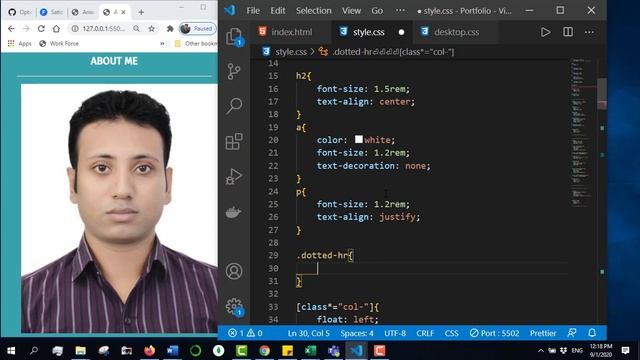Bookmark this page with the star
640x360 pixels.
[x=151, y=29]
